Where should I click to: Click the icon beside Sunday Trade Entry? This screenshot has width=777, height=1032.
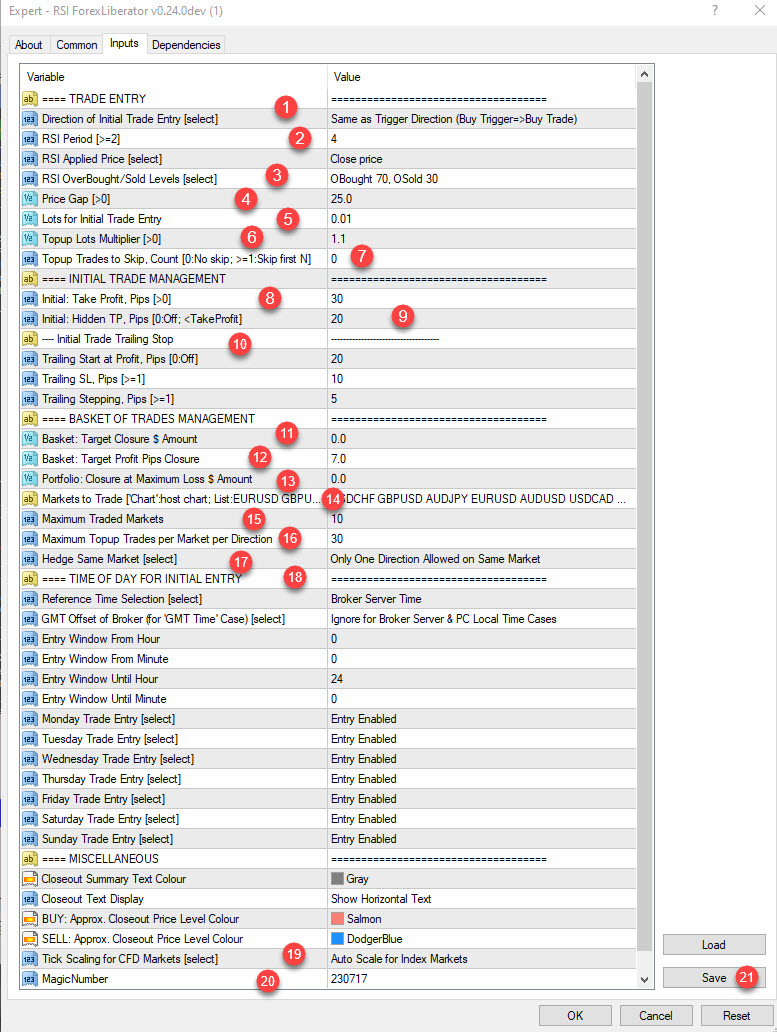(x=30, y=839)
